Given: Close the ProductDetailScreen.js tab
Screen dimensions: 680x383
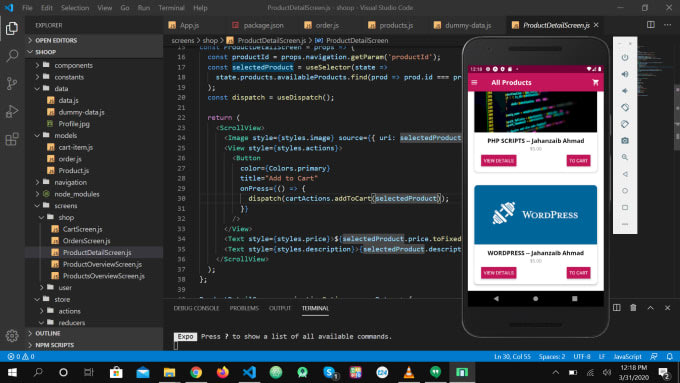Looking at the screenshot, I should pyautogui.click(x=596, y=25).
